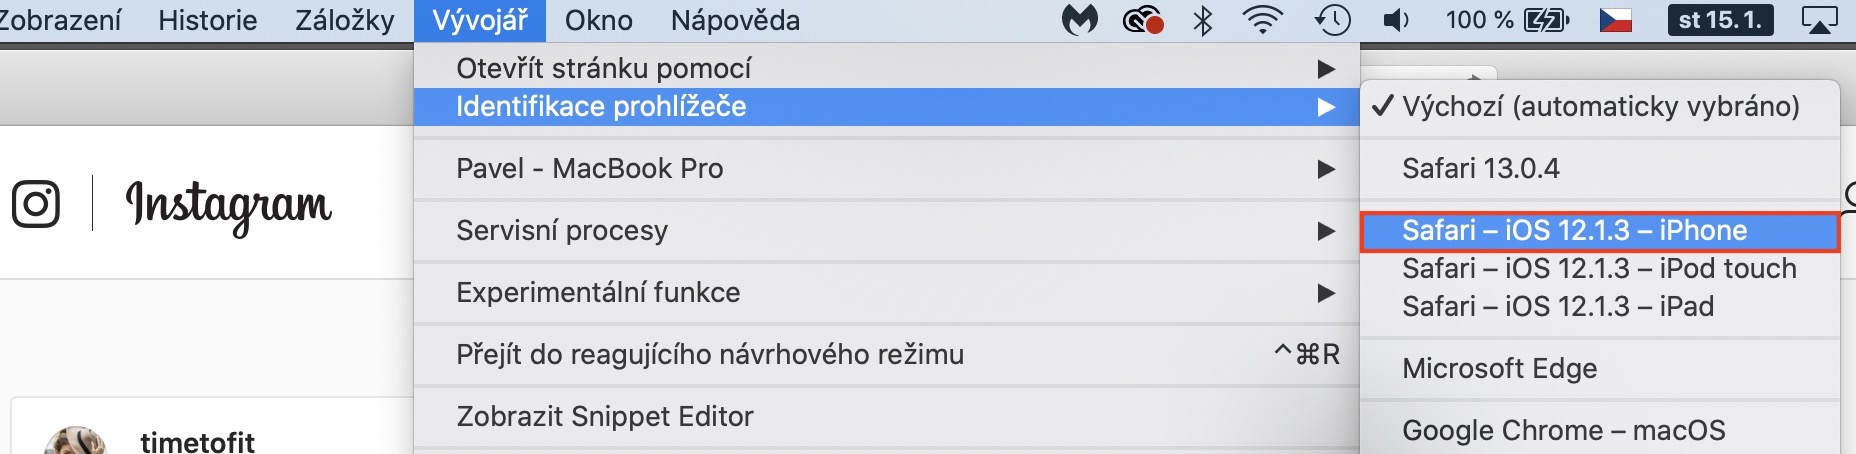Click the Time Machine icon

[1332, 20]
